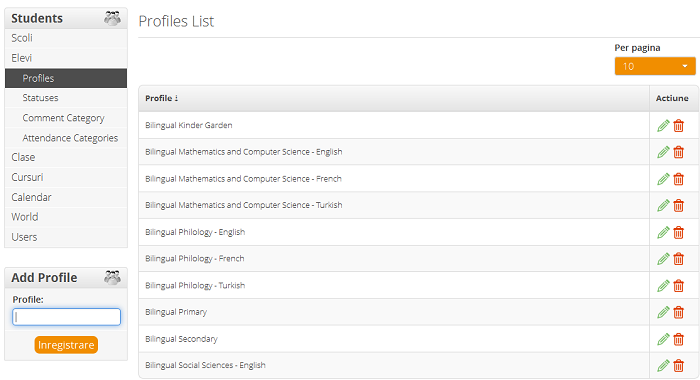Open the Calendar section
This screenshot has width=700, height=380.
click(x=66, y=197)
